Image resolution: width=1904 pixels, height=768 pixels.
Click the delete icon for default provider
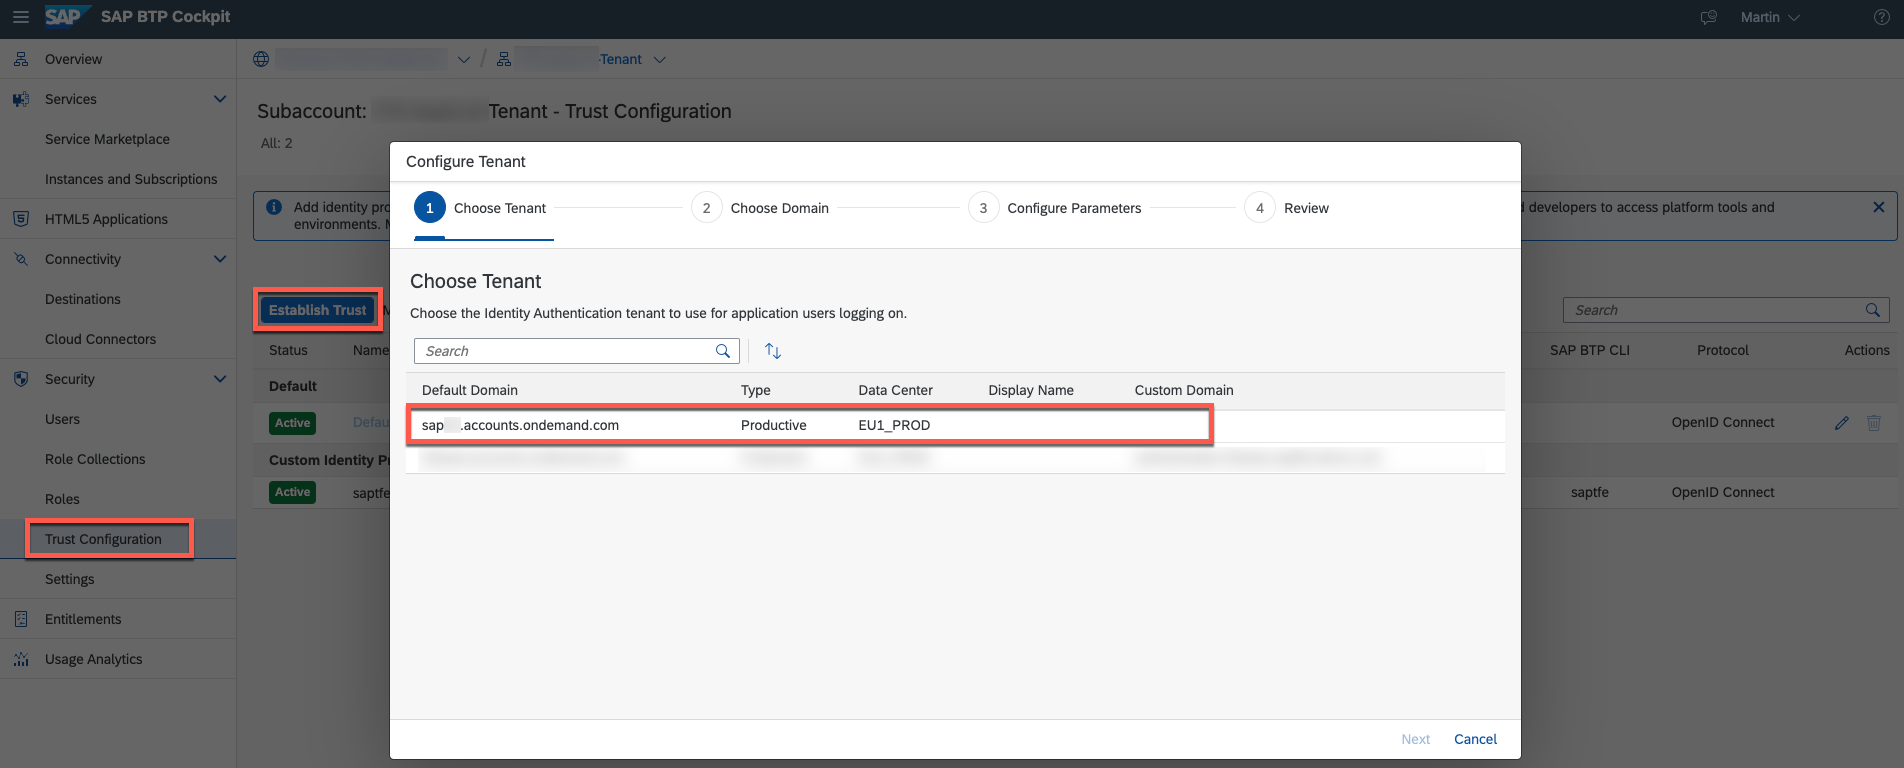[1874, 423]
